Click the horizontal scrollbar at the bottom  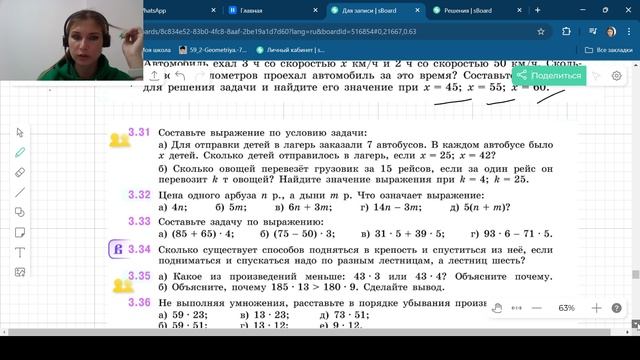pyautogui.click(x=309, y=332)
